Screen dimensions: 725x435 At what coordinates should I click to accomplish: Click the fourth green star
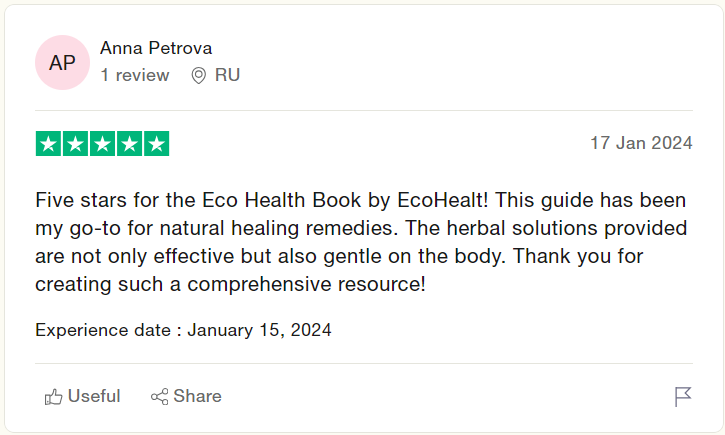pyautogui.click(x=129, y=144)
